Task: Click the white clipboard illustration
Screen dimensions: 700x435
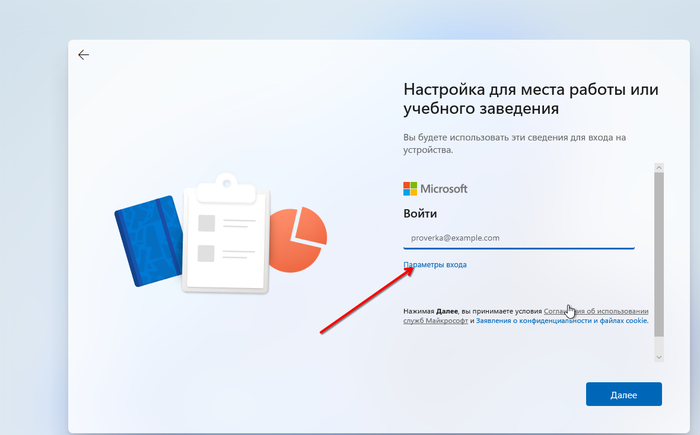Action: [228, 240]
